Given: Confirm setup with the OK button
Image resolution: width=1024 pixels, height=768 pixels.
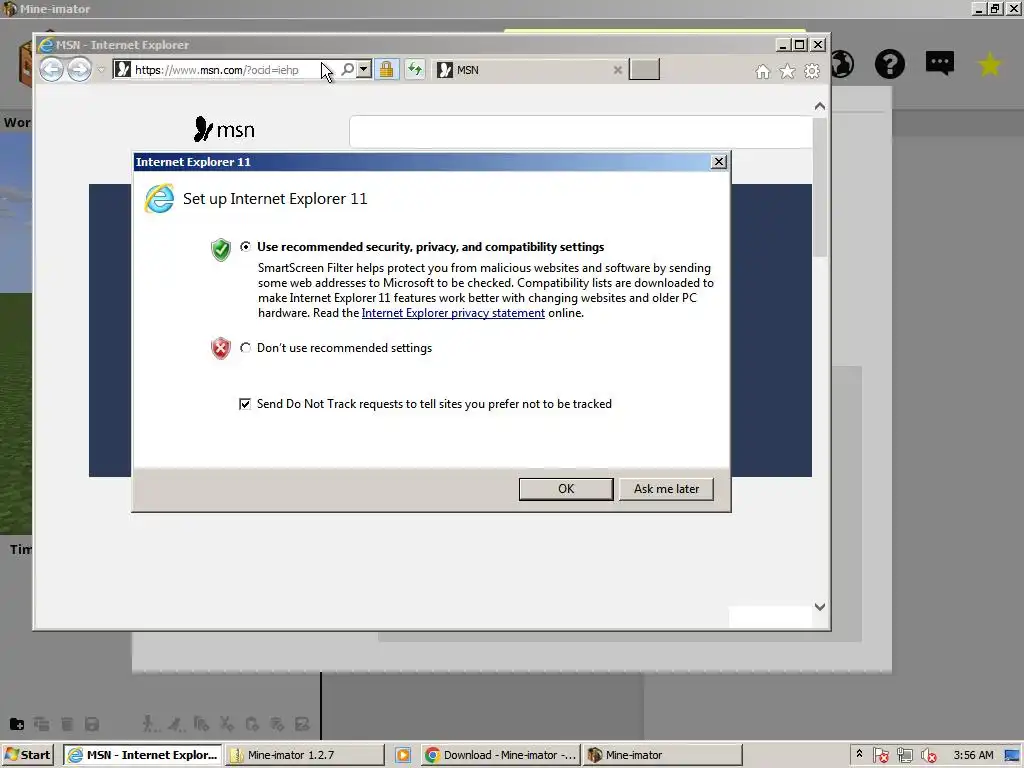Looking at the screenshot, I should tap(566, 489).
